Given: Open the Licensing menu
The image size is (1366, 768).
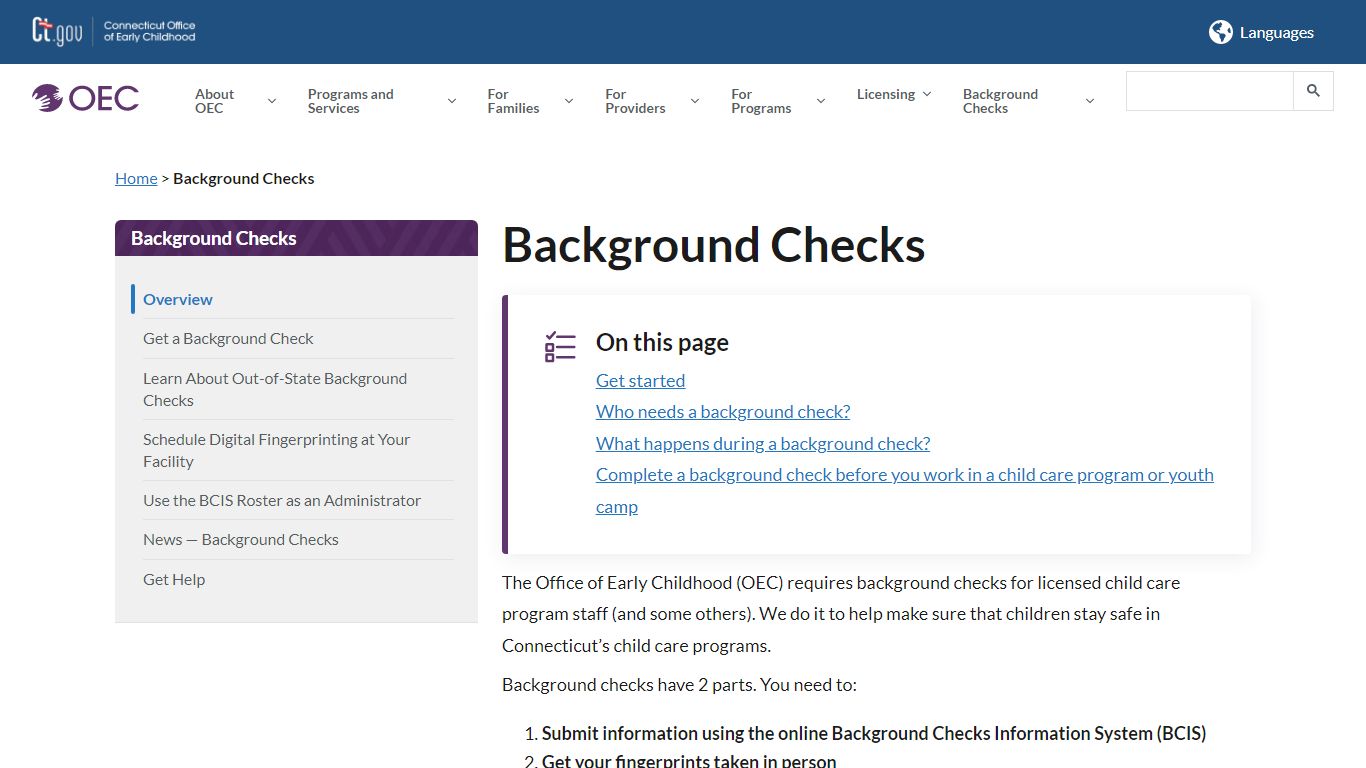Looking at the screenshot, I should (x=886, y=94).
